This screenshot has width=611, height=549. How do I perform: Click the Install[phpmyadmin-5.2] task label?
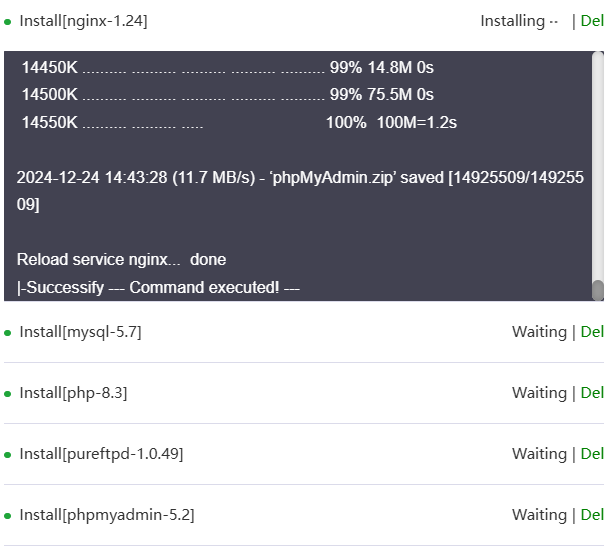coord(107,515)
